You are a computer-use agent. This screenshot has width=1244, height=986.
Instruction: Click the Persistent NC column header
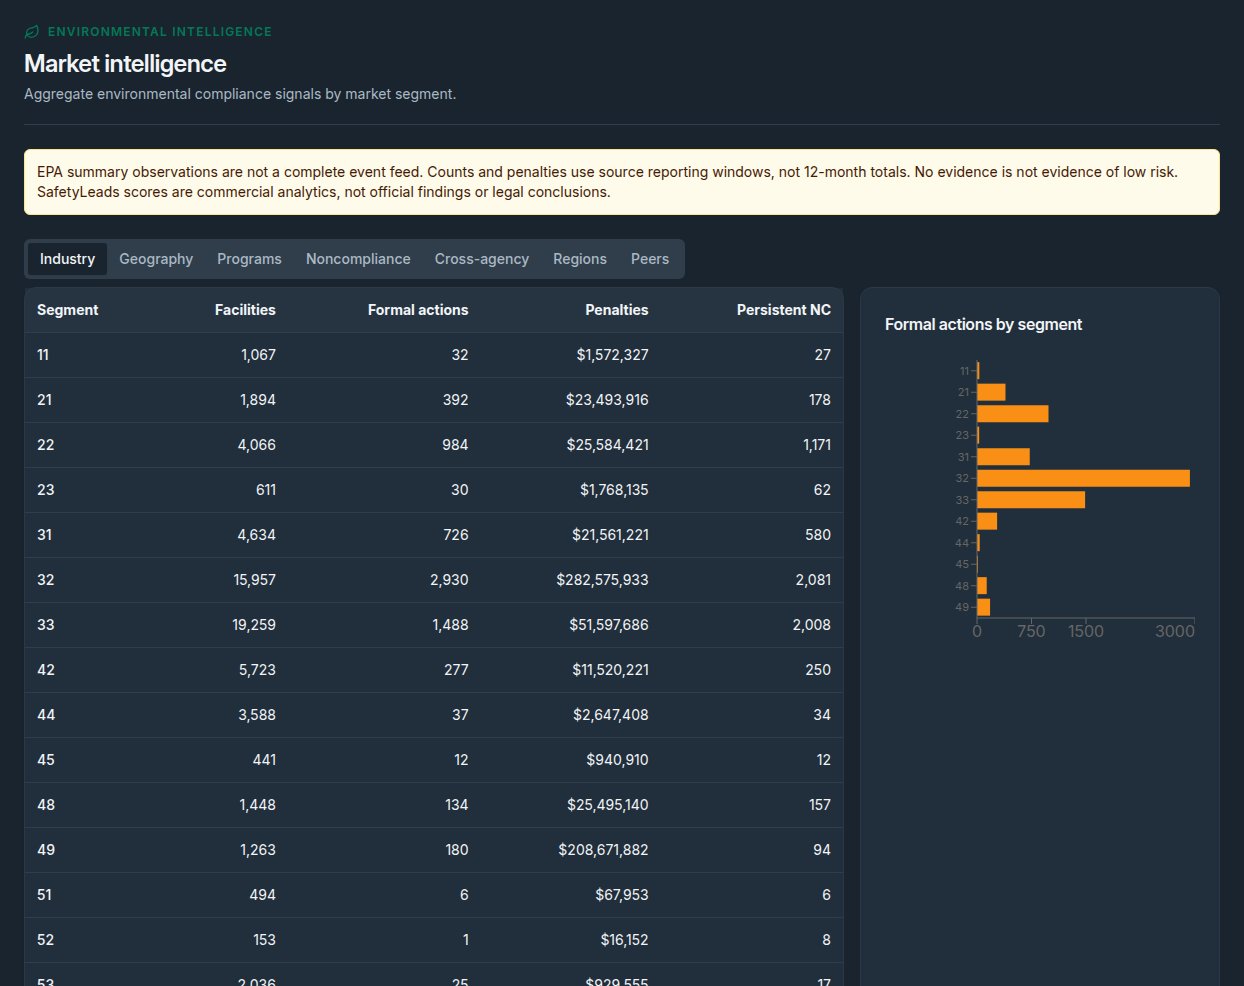pos(784,310)
